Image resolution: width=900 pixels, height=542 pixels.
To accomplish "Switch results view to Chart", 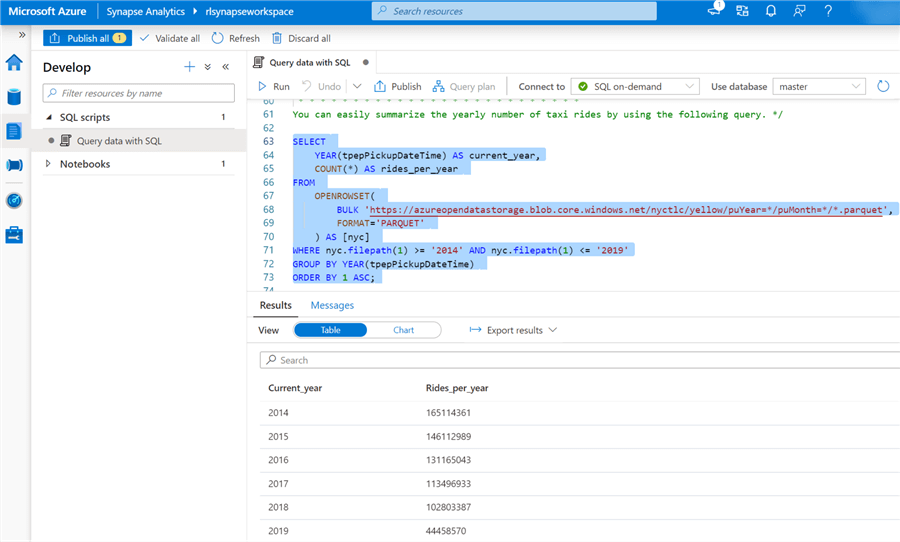I will click(x=404, y=330).
